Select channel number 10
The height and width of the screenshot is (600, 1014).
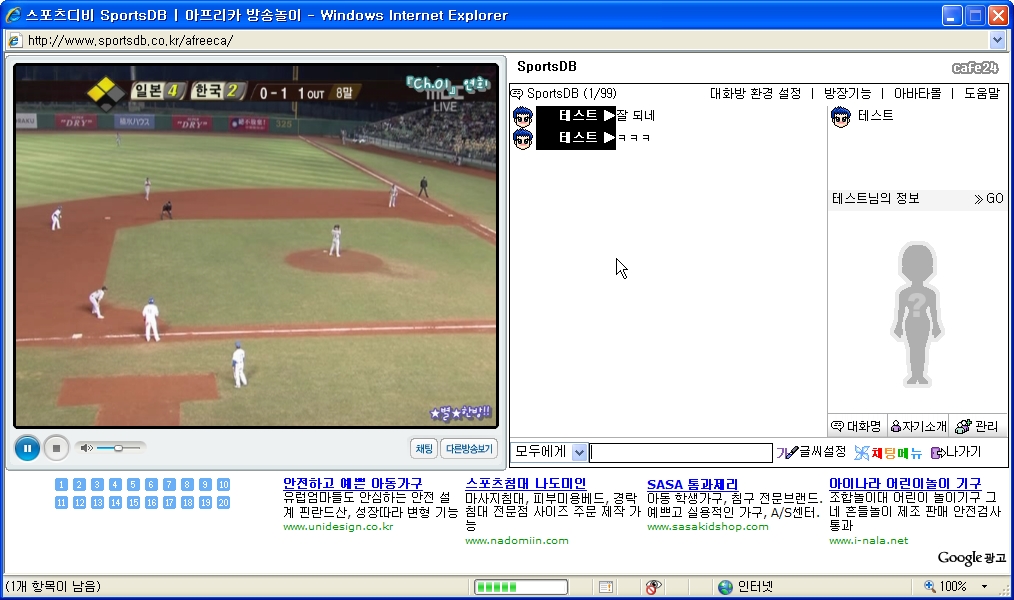[x=223, y=485]
